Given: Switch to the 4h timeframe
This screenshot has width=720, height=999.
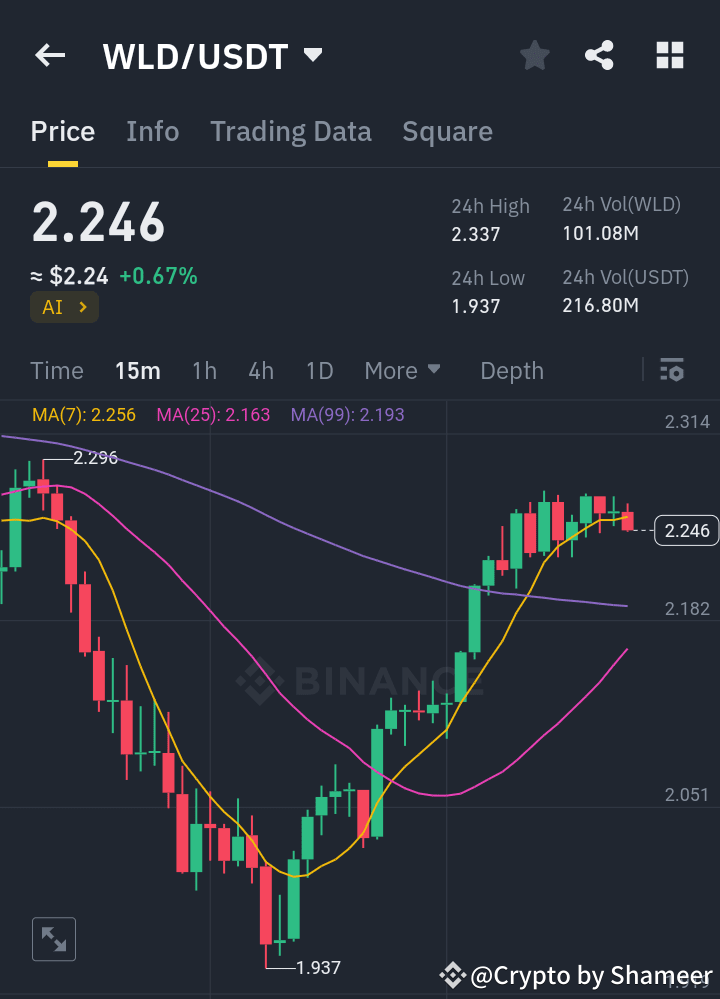Looking at the screenshot, I should pos(260,370).
